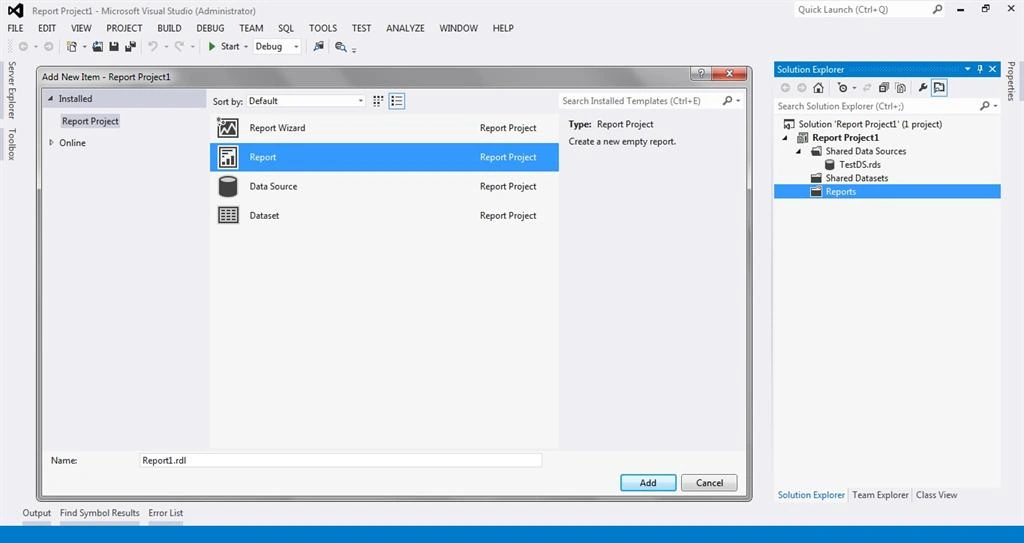Screen dimensions: 1024x543
Task: Click the Find in Files toolbar icon
Action: 340,46
